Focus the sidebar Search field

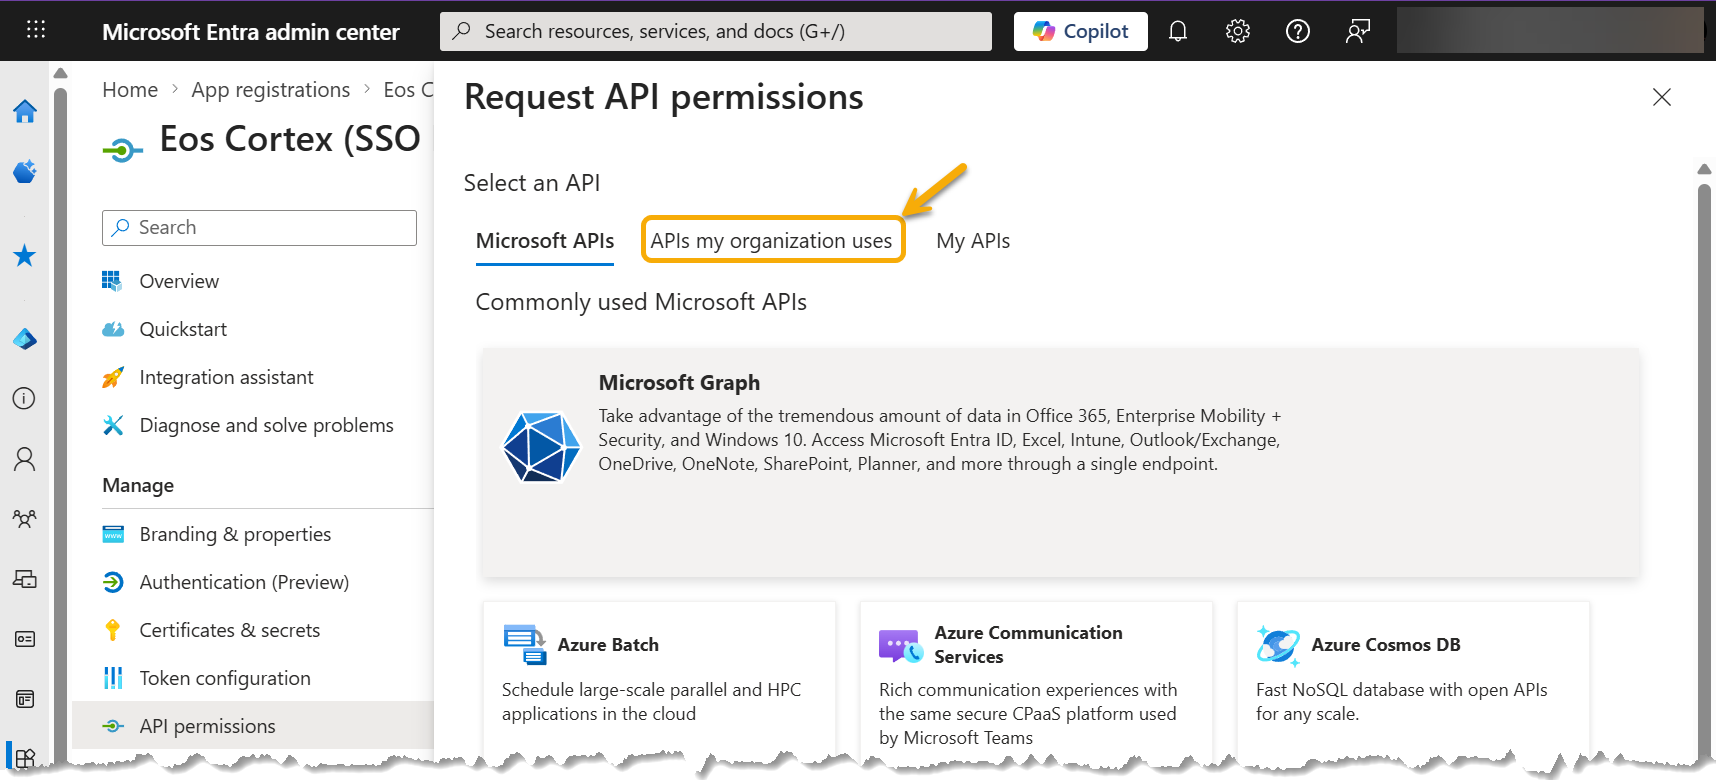[259, 227]
